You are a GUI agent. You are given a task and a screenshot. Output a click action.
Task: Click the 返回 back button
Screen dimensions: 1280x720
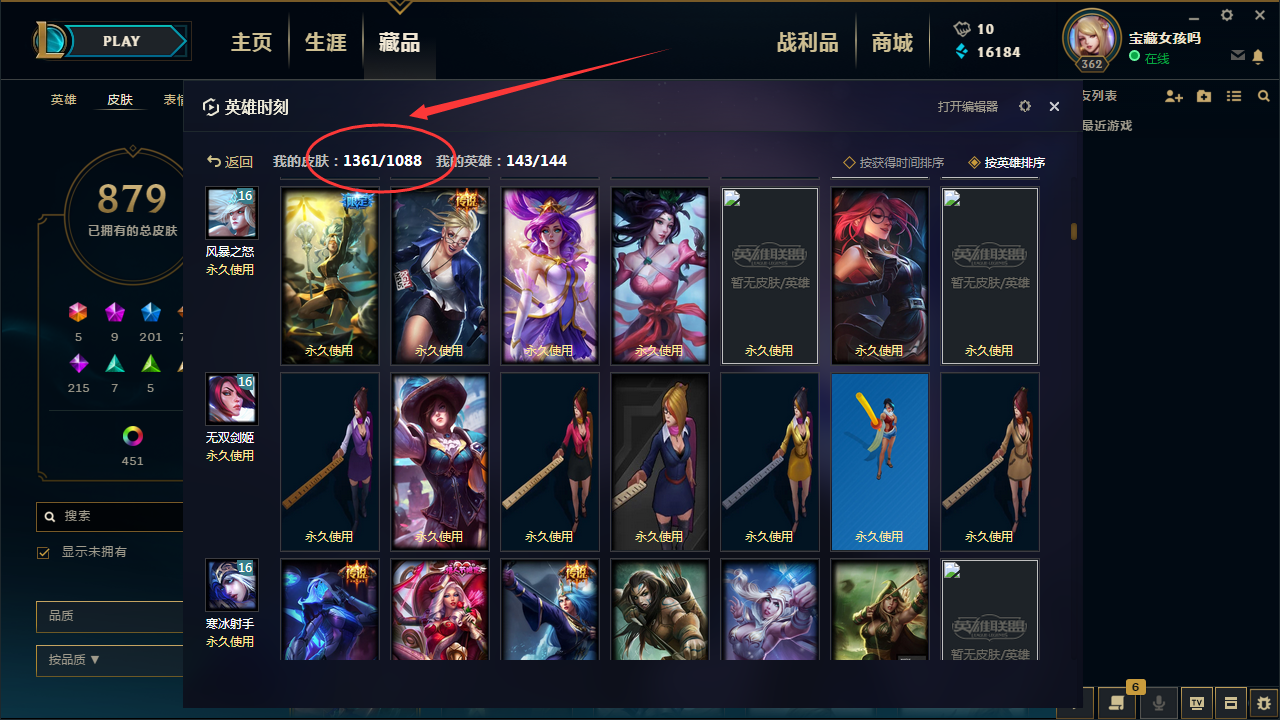(x=230, y=162)
